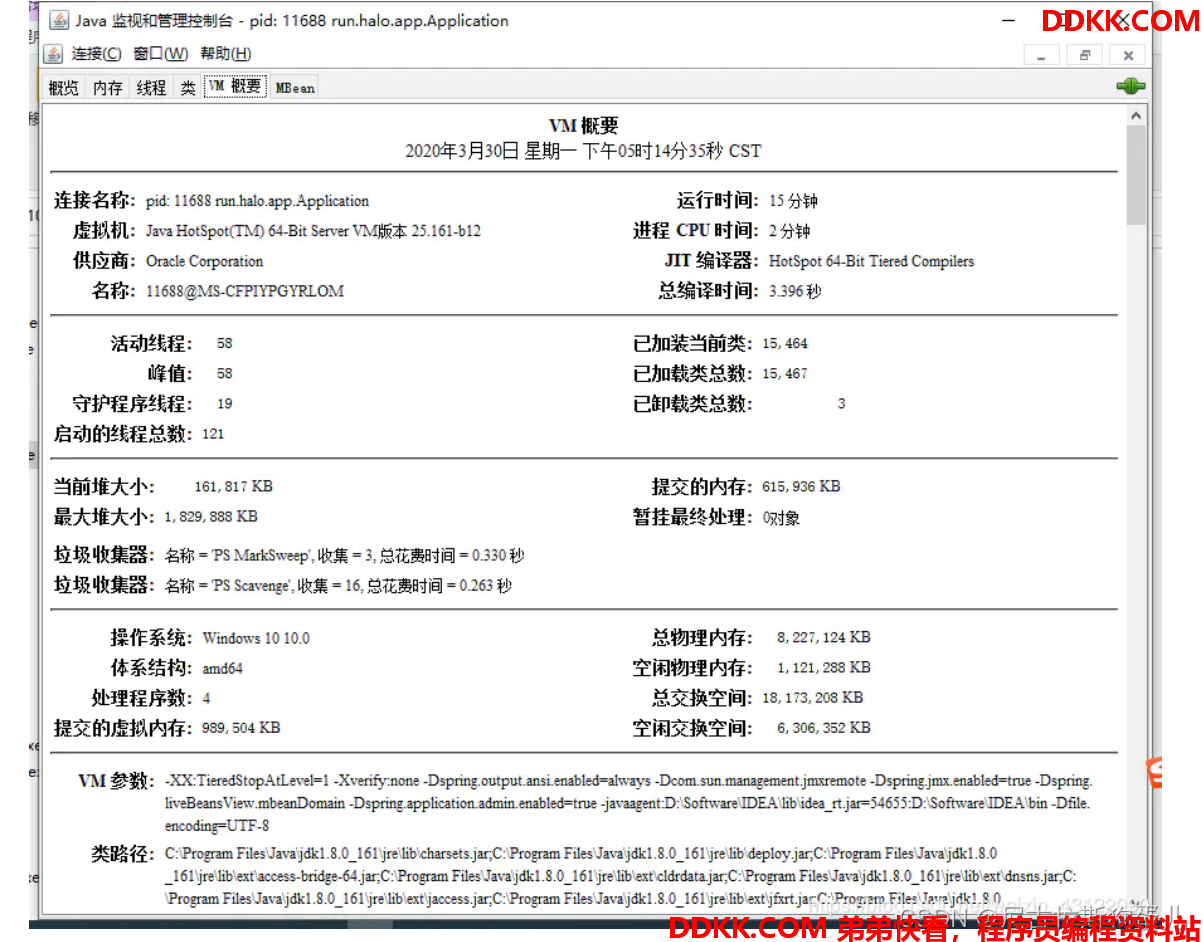
Task: Click the VM 参数 label
Action: [x=117, y=781]
